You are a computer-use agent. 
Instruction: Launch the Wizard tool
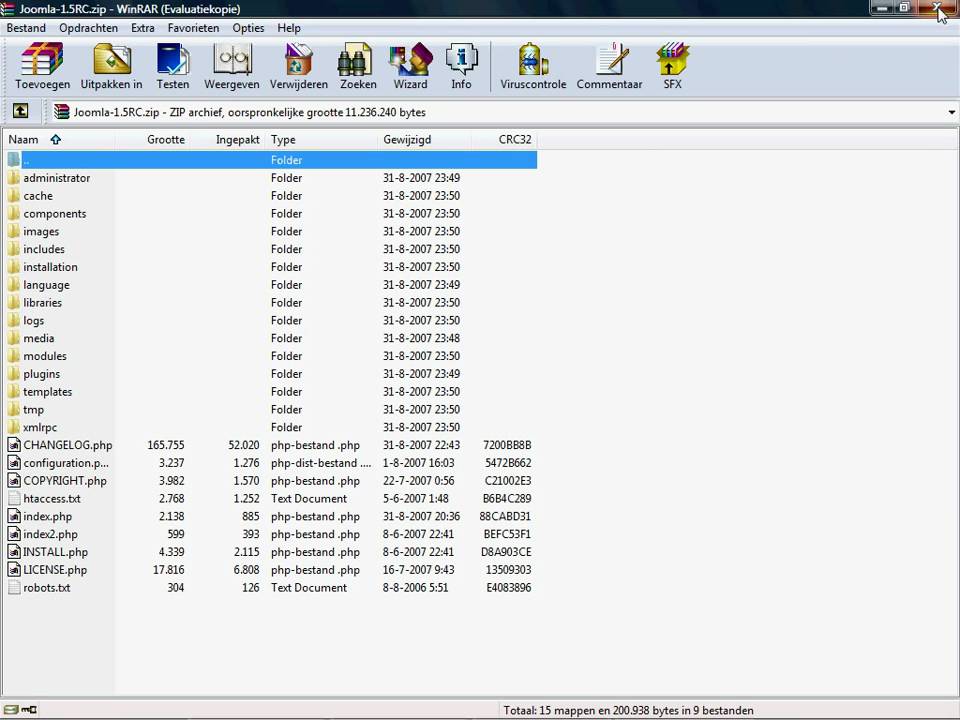pyautogui.click(x=410, y=66)
